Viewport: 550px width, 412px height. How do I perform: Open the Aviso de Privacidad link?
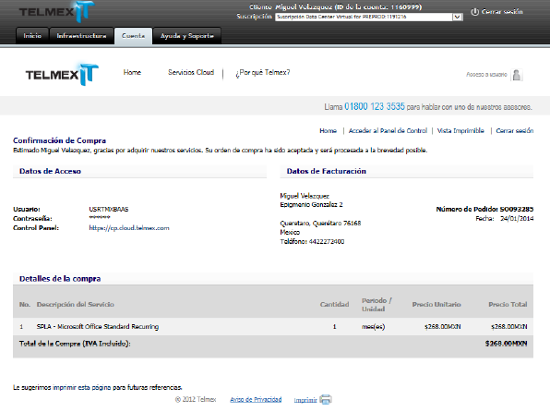click(x=256, y=399)
